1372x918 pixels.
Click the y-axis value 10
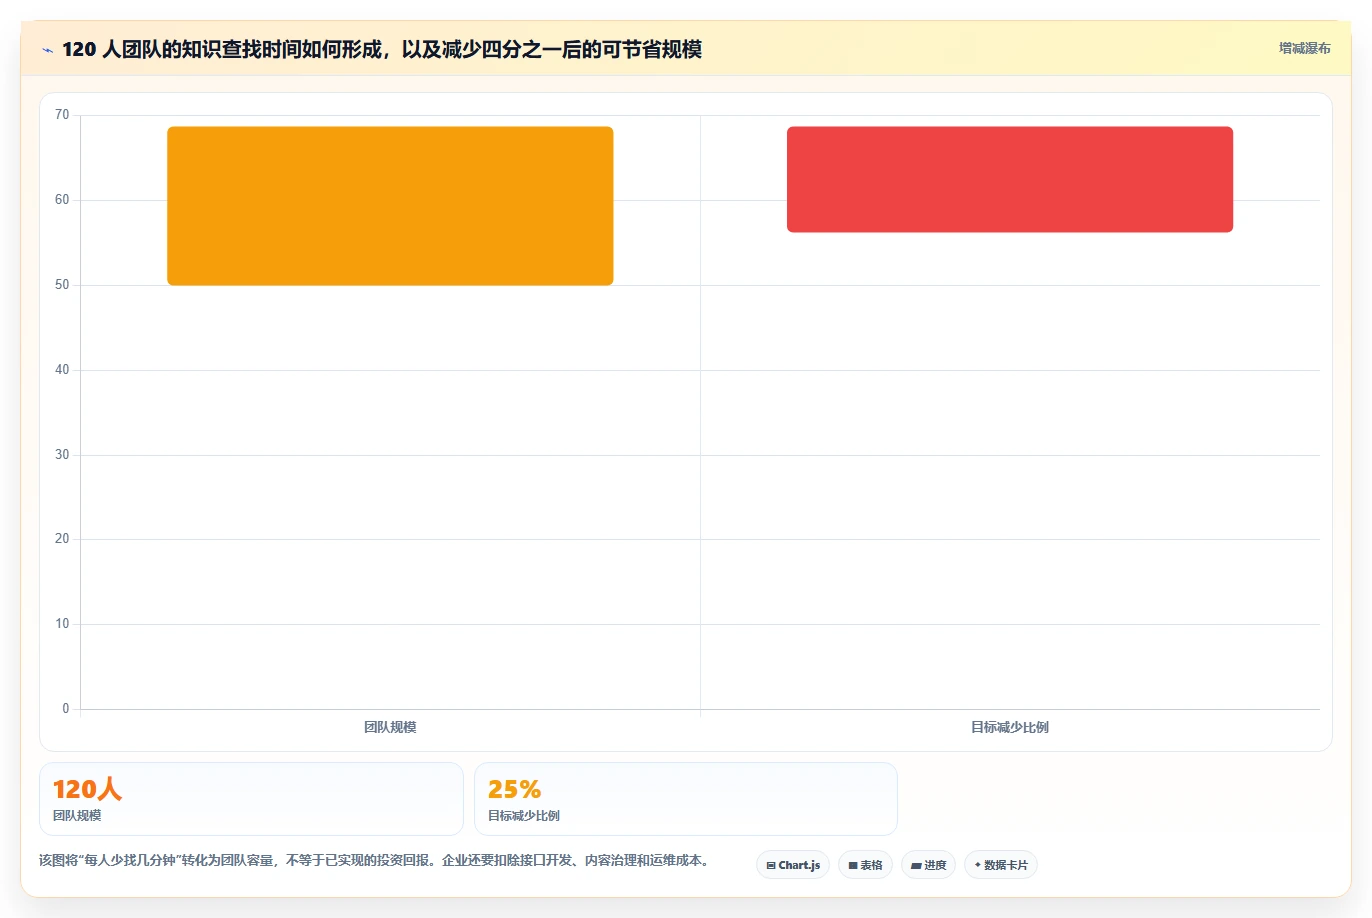tap(62, 624)
